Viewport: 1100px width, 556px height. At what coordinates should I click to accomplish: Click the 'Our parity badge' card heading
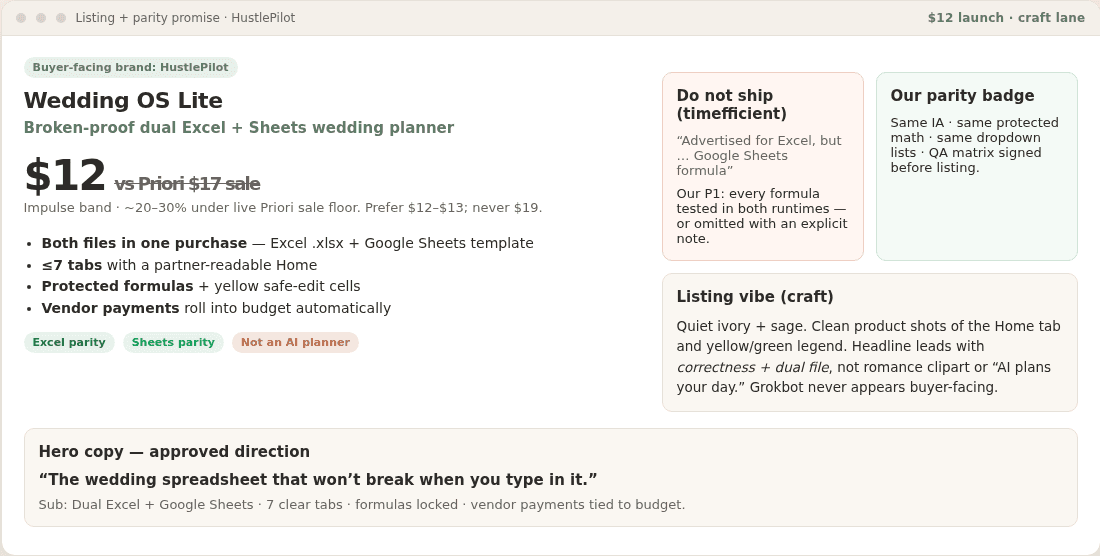(x=962, y=95)
